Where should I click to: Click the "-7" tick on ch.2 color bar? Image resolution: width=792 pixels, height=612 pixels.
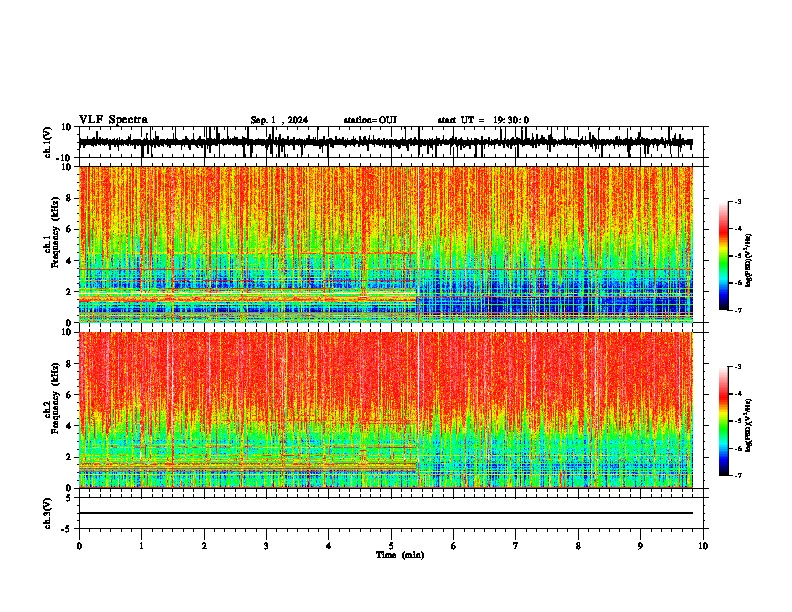(737, 475)
